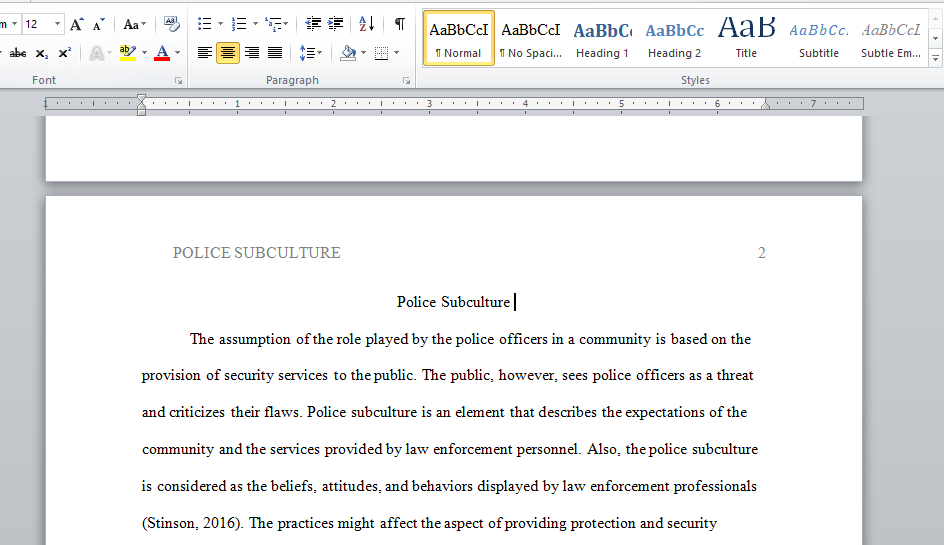Open Line and Paragraph Spacing menu
The width and height of the screenshot is (944, 545).
(309, 53)
